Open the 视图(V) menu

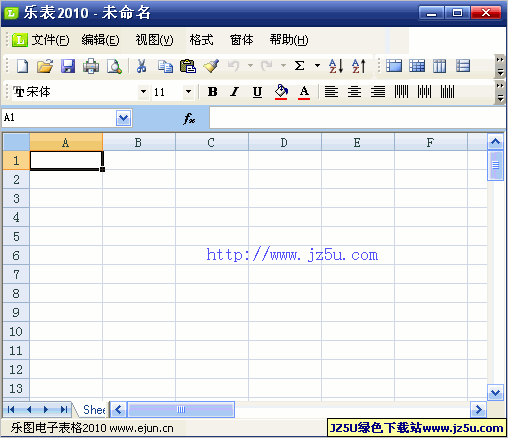[154, 40]
